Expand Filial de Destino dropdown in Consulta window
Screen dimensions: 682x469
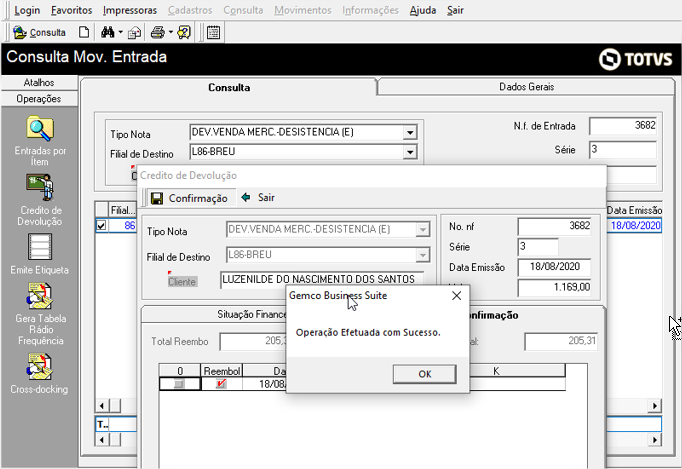pos(410,152)
